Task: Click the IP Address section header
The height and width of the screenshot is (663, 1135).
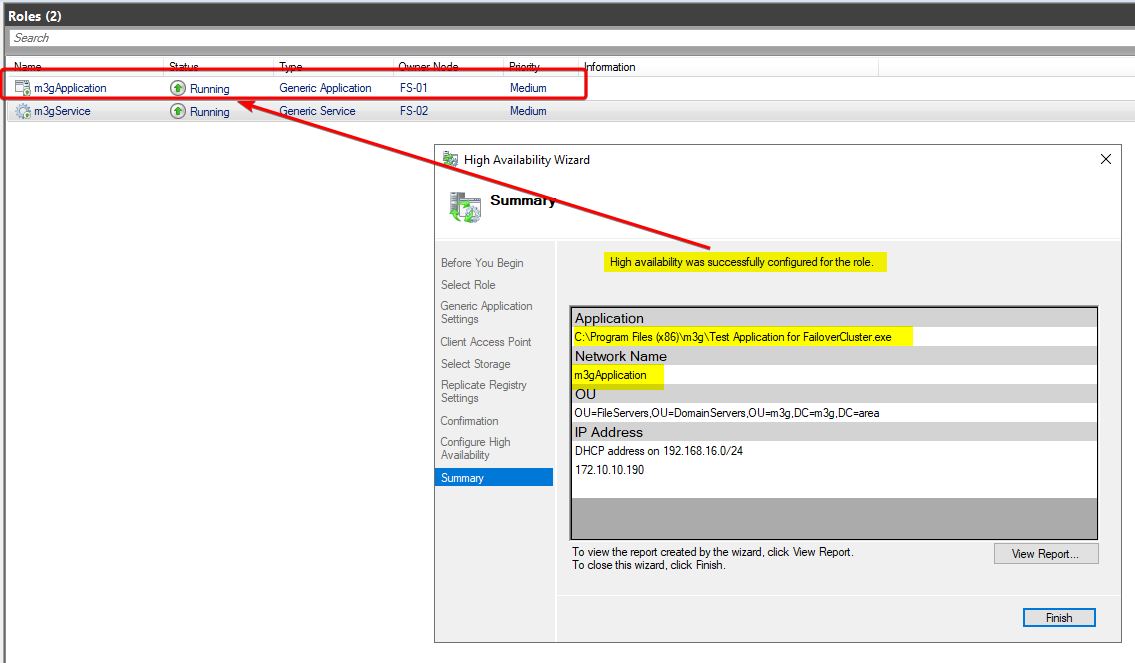Action: pos(834,432)
